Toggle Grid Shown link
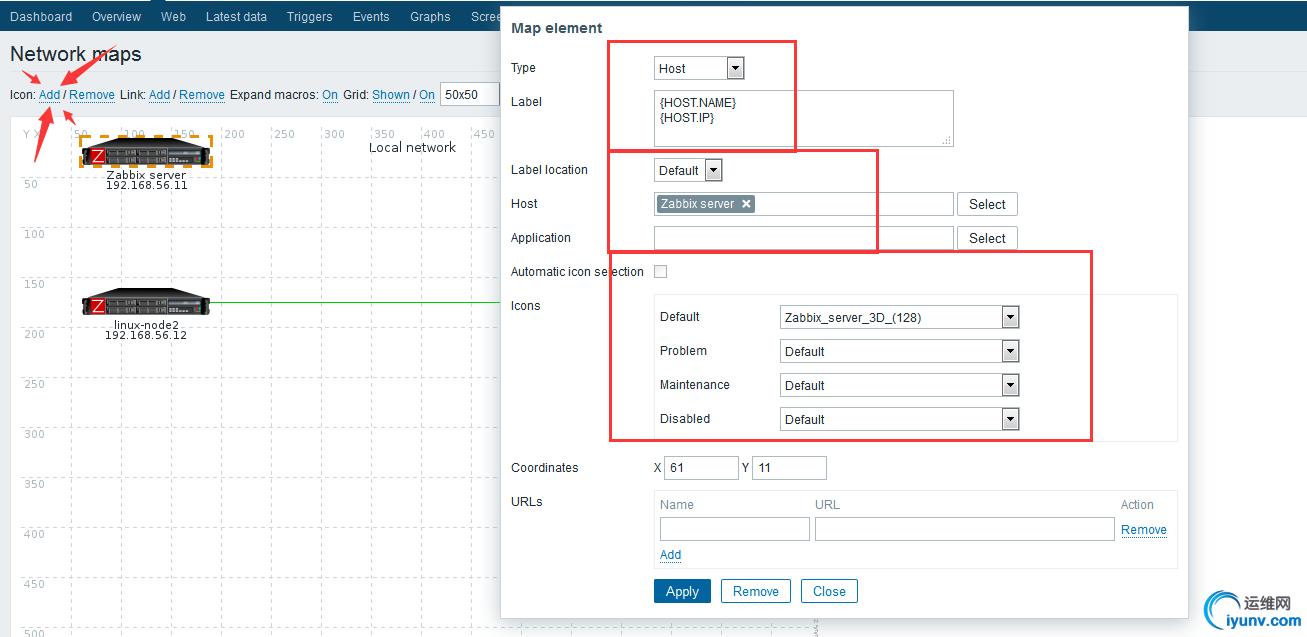 pos(391,95)
